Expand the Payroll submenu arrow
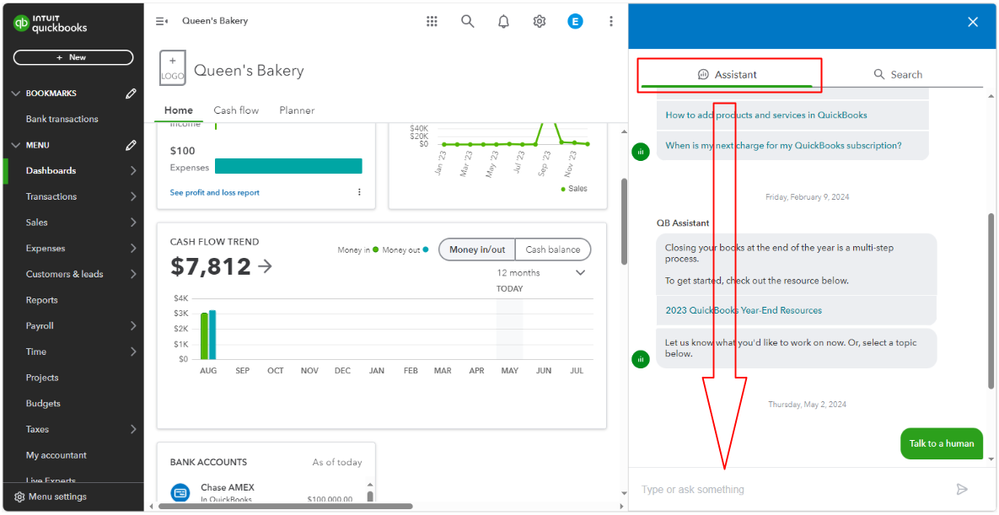This screenshot has height=515, width=999. [133, 326]
